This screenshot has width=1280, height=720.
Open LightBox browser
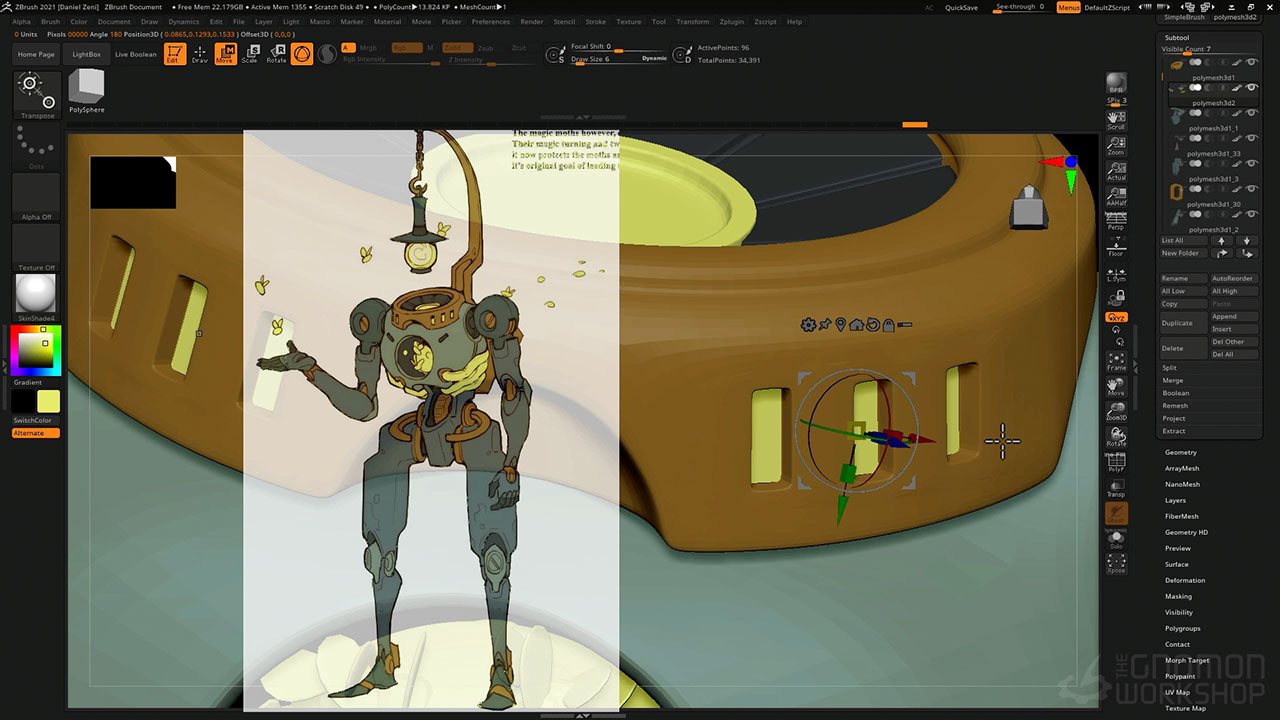[x=87, y=54]
